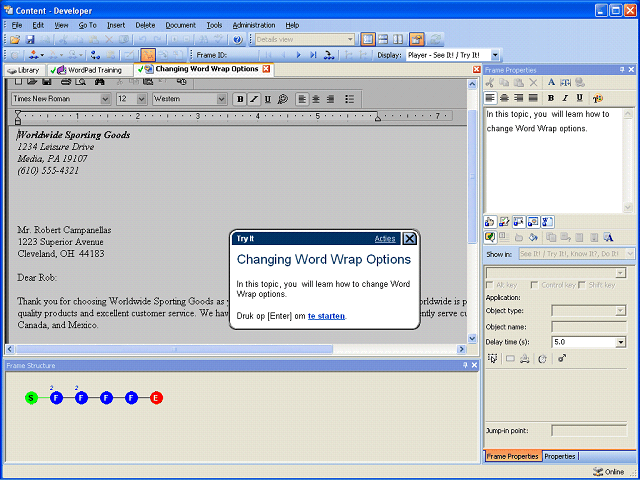Open the font size 12 dropdown
Image resolution: width=640 pixels, height=480 pixels.
[141, 99]
